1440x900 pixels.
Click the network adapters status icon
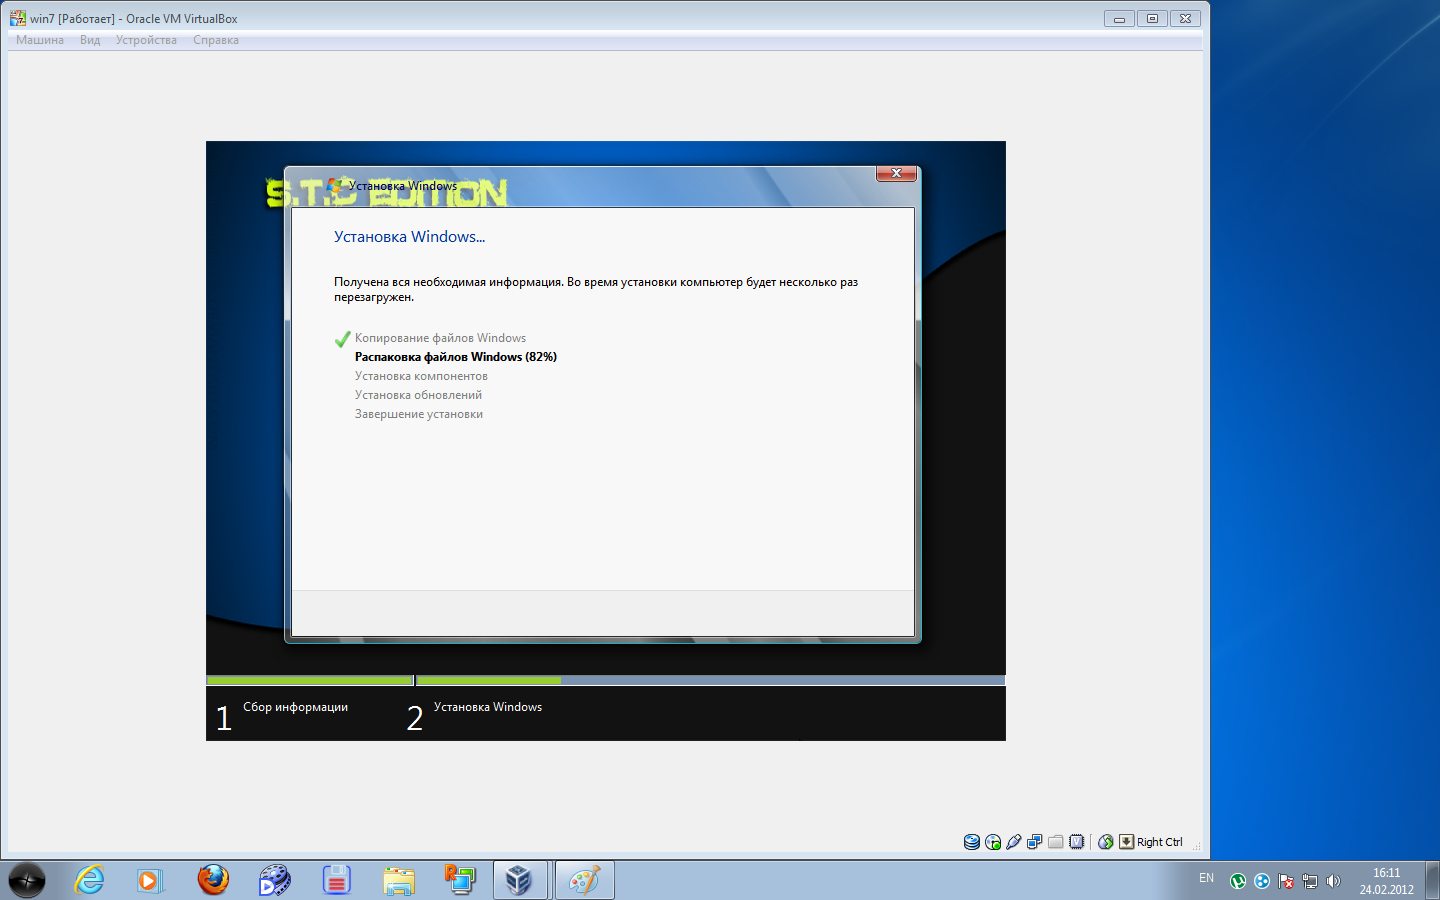coord(1035,842)
